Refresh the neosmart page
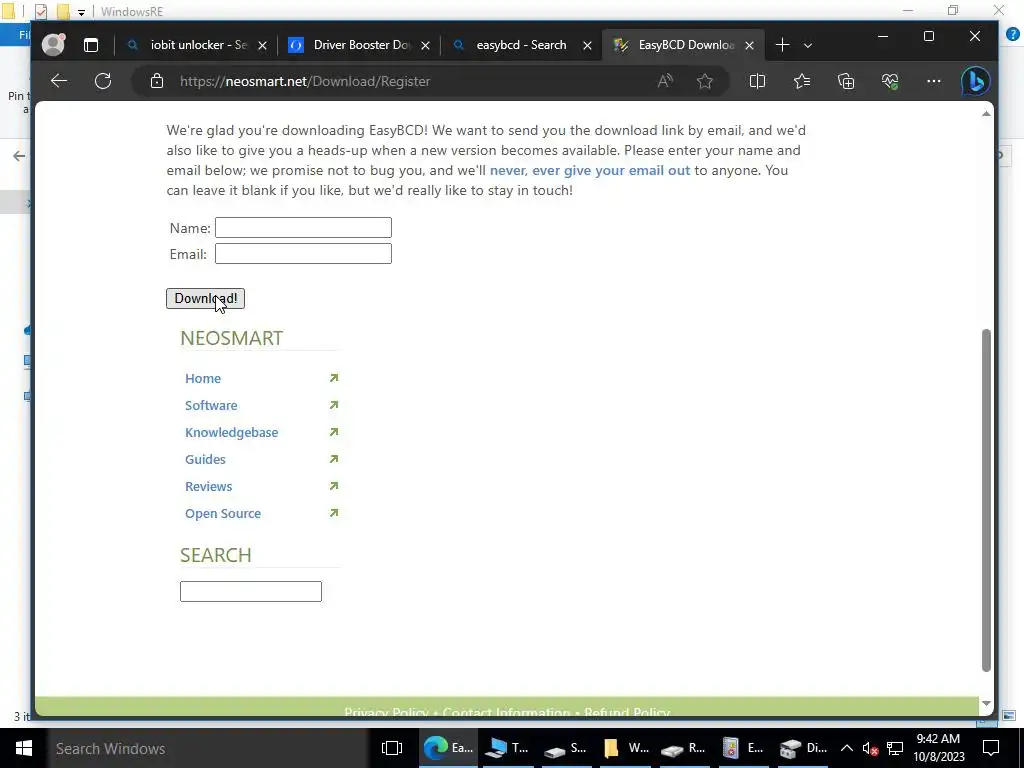 coord(103,81)
